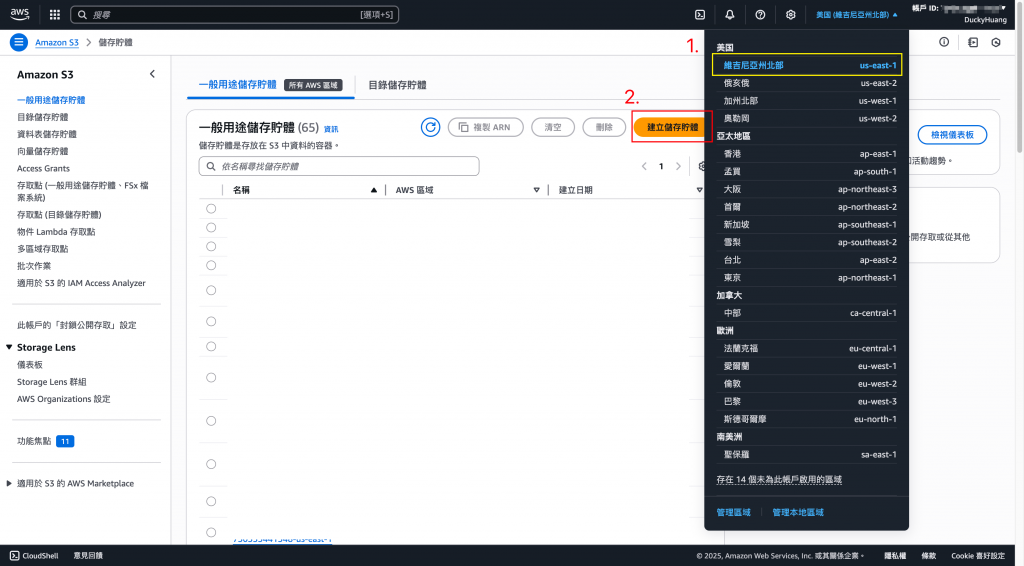
Task: Click 意見回饋 feedback in footer
Action: (88, 556)
